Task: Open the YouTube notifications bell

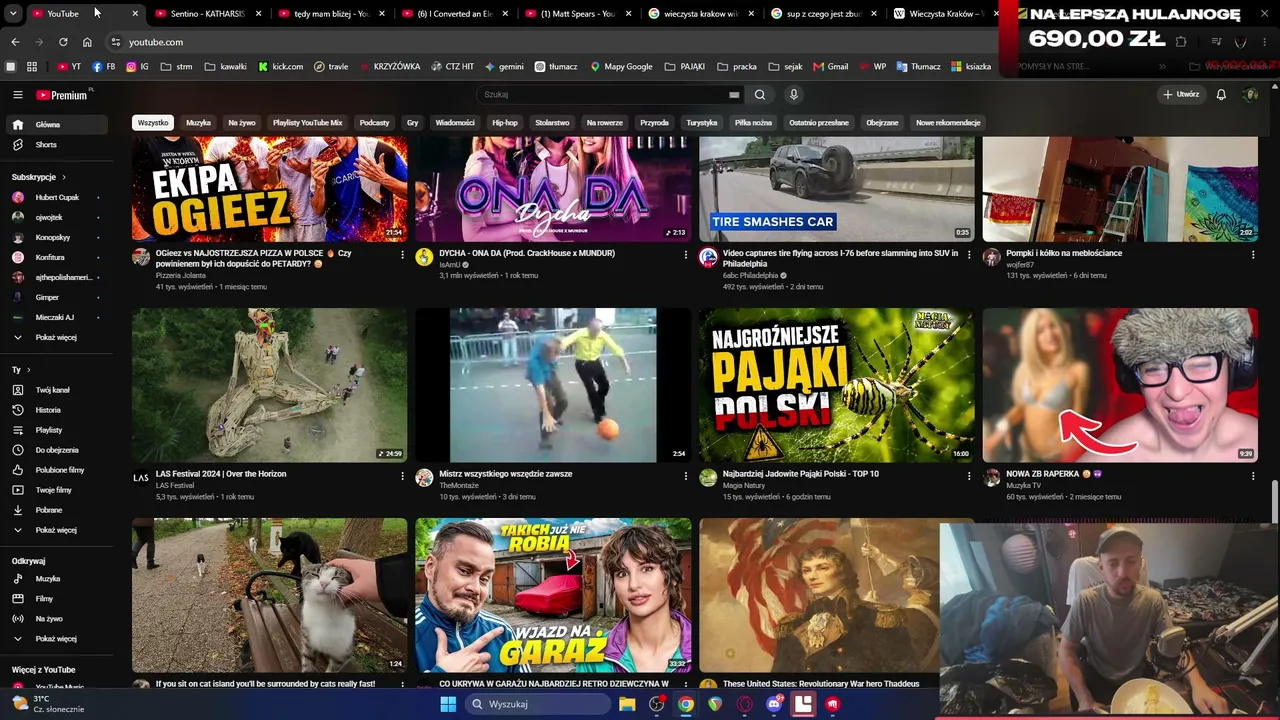Action: (1221, 95)
